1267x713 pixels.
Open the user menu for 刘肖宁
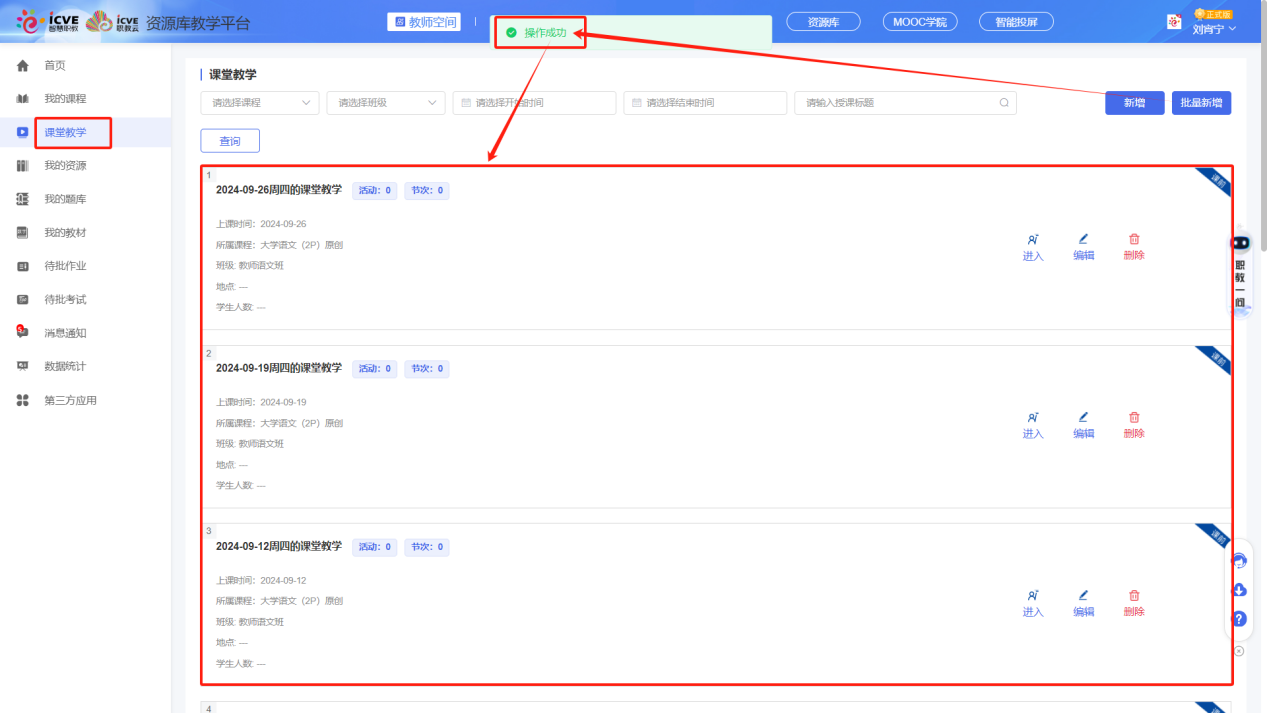coord(1214,29)
